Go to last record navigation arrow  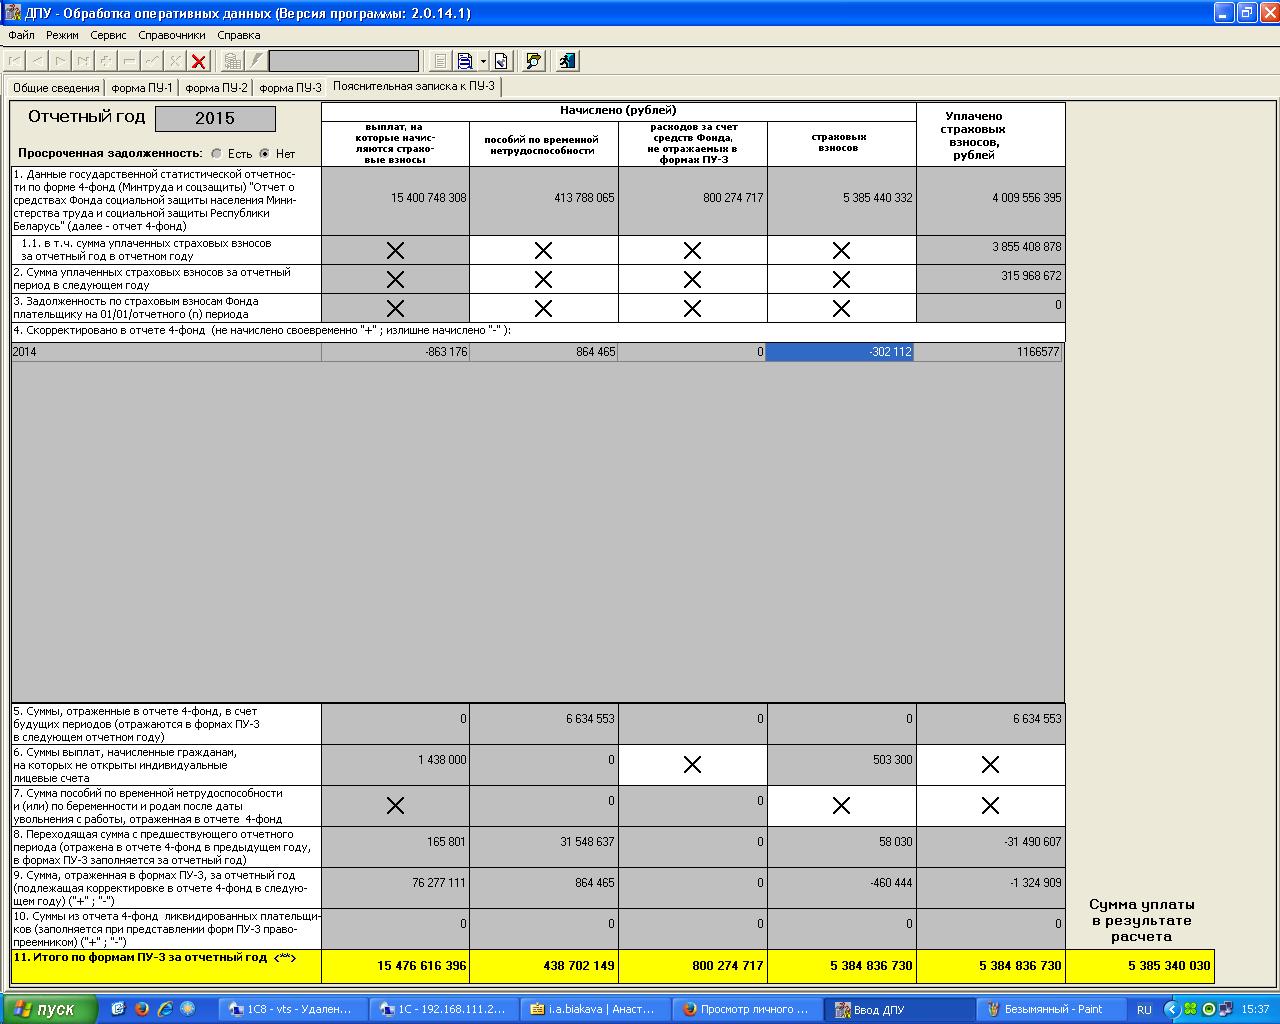click(83, 61)
